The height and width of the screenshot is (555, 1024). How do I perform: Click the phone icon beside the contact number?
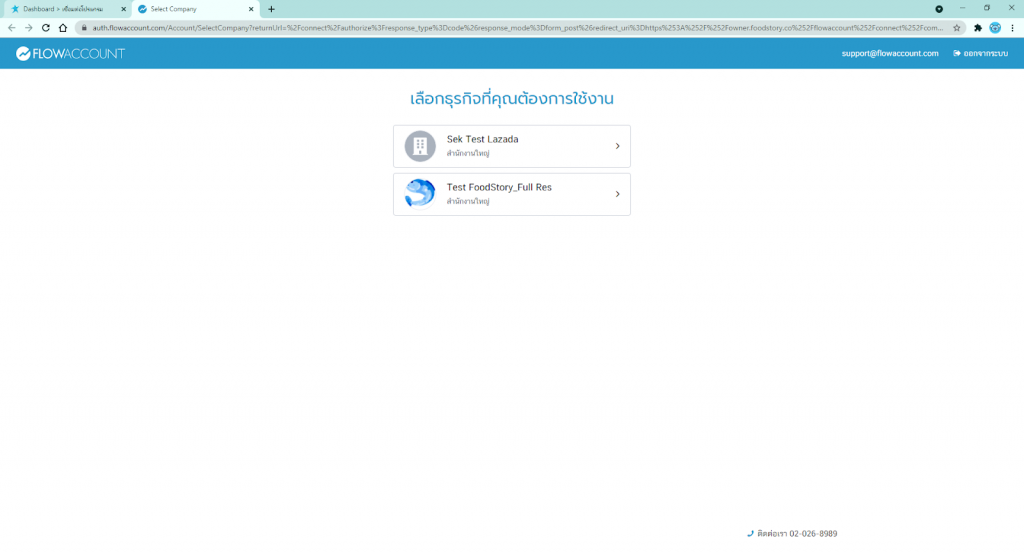(750, 534)
